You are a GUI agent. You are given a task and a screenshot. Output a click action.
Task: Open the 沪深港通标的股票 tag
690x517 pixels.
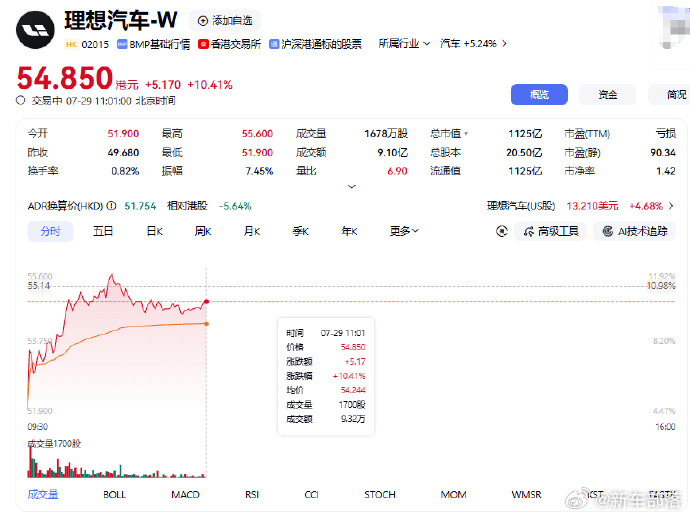[x=315, y=44]
